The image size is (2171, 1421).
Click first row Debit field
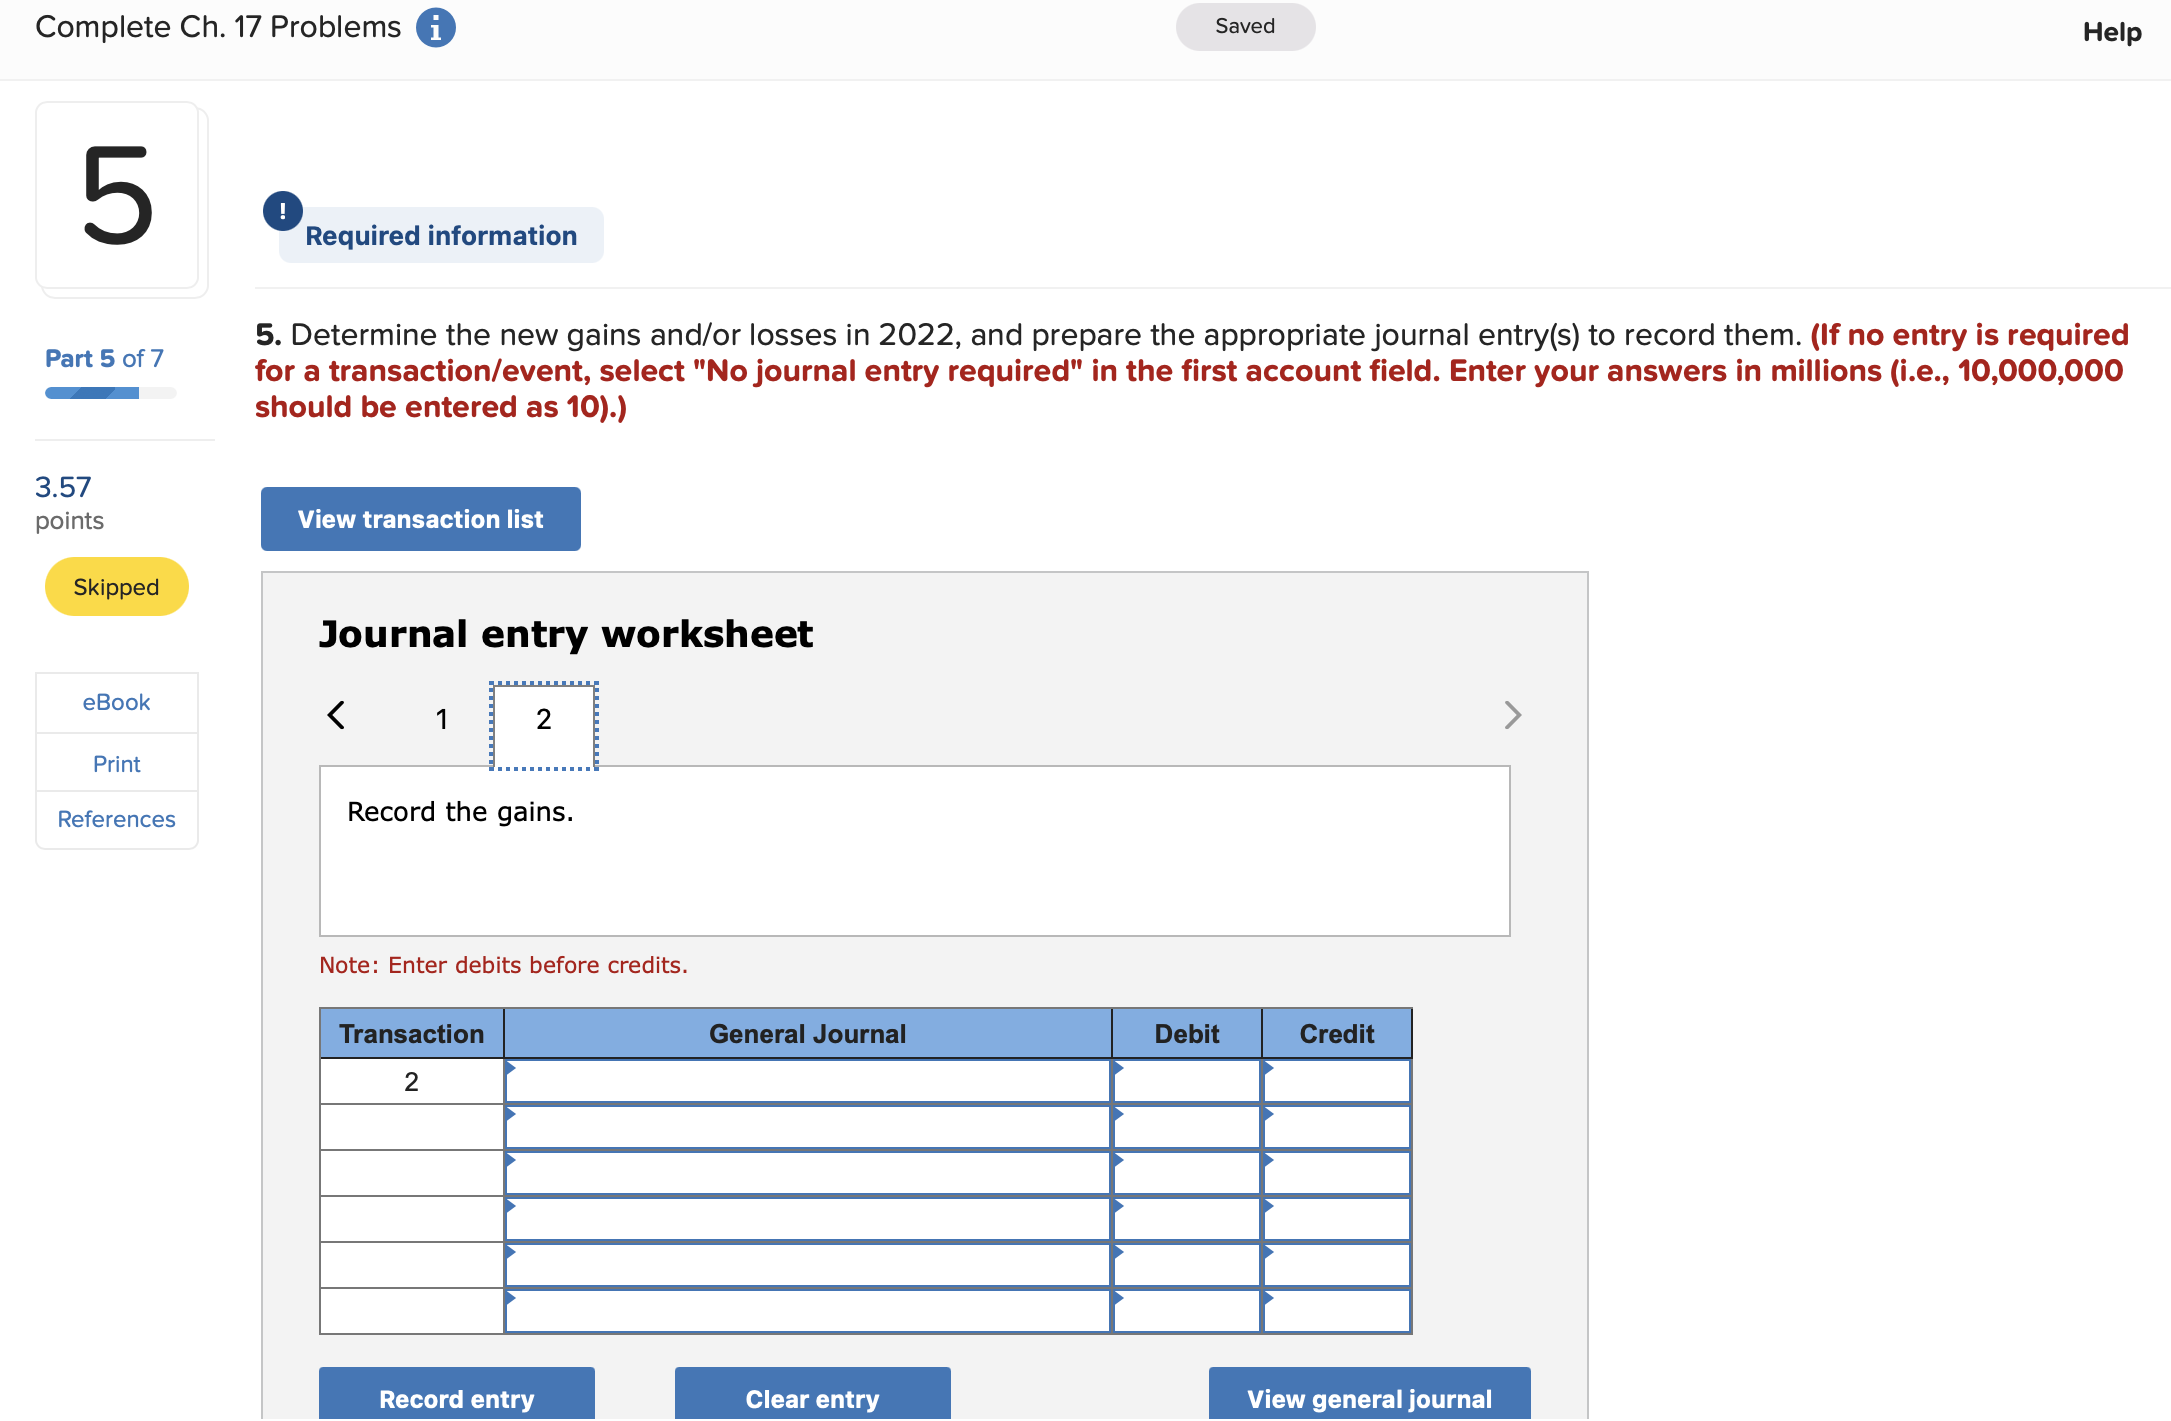point(1187,1082)
